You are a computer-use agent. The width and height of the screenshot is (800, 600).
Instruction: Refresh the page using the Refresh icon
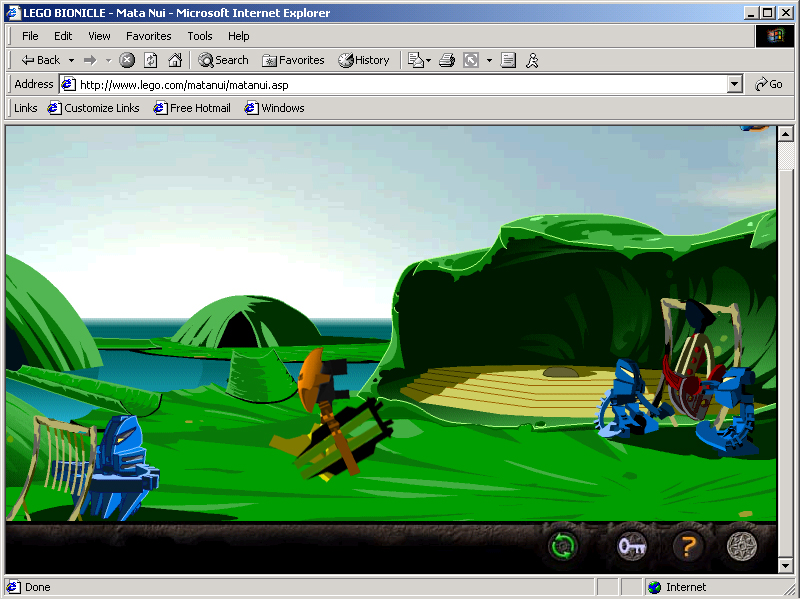tap(151, 60)
